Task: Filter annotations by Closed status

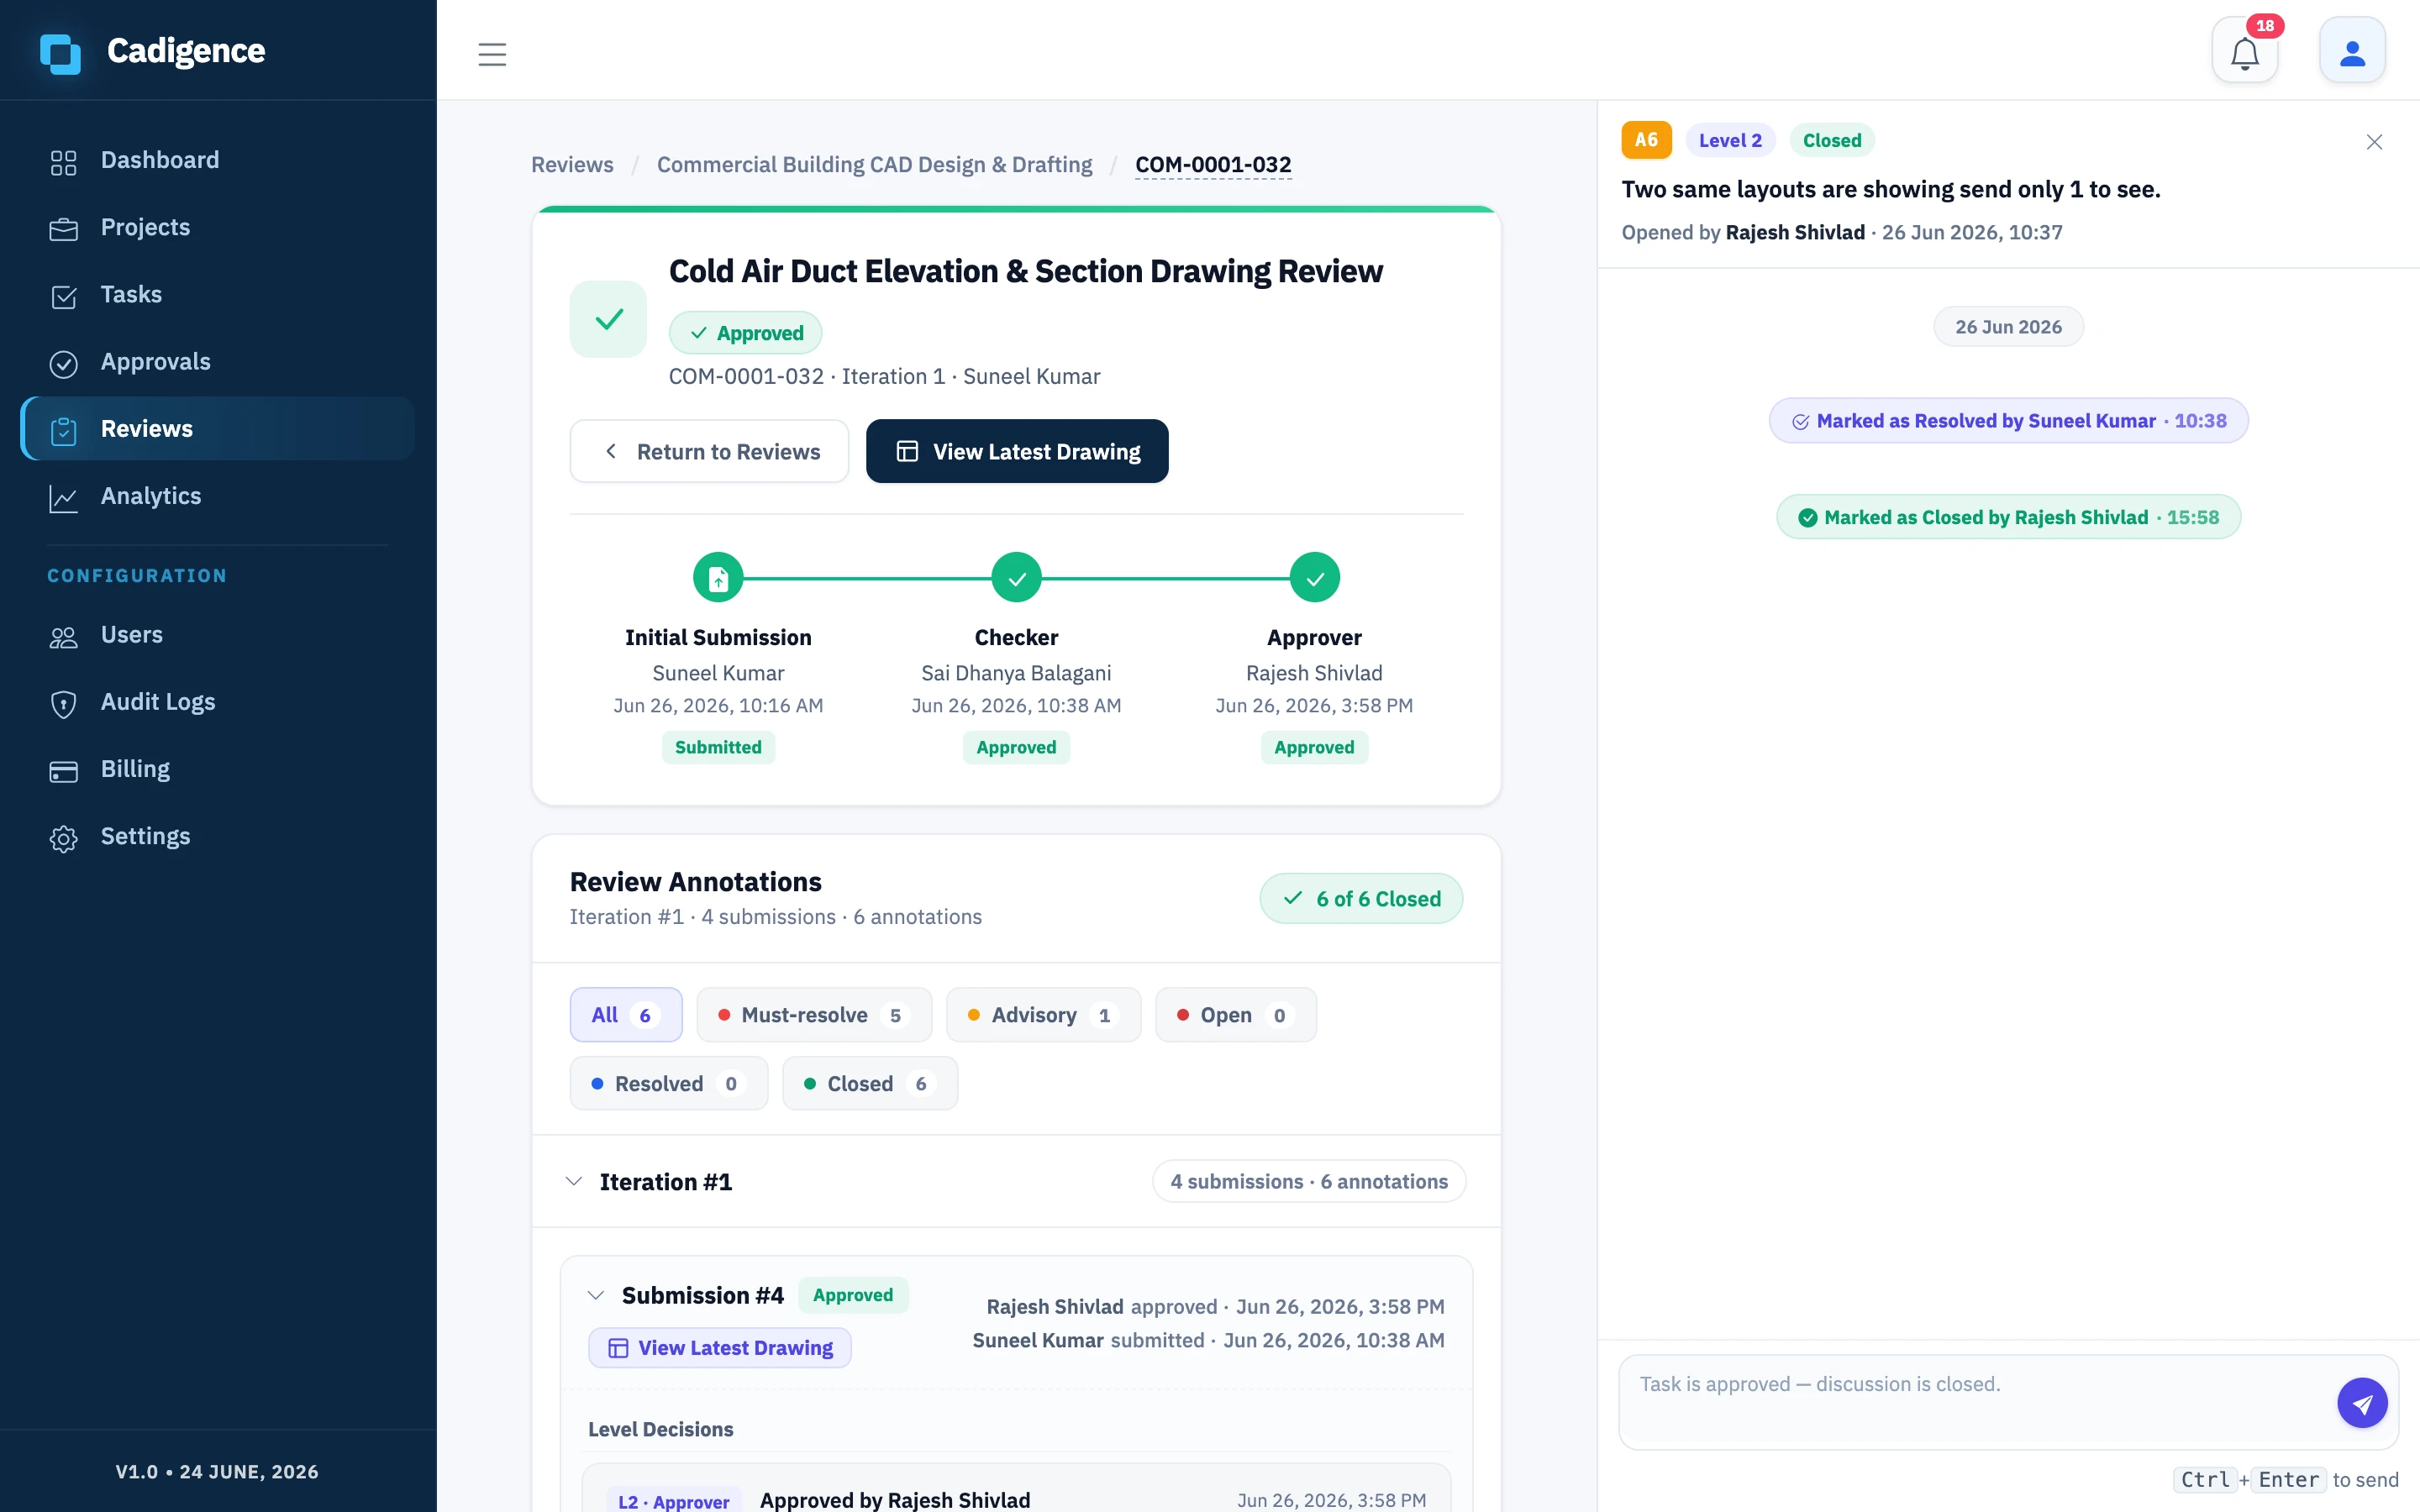Action: (x=870, y=1083)
